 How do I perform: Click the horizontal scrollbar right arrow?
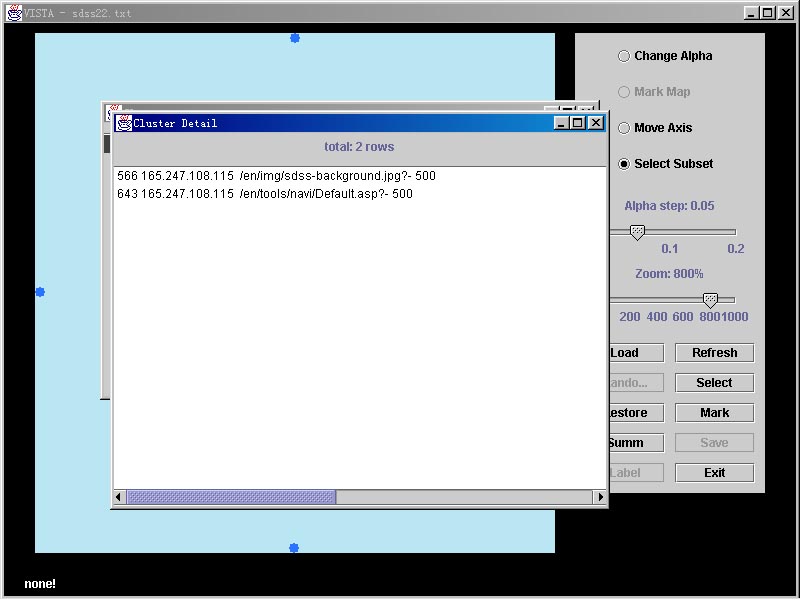tap(600, 497)
